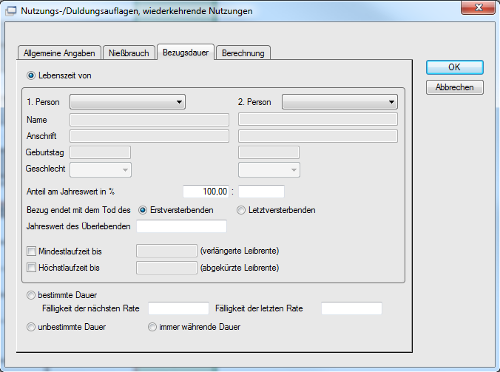Open the 1. Person dropdown
The height and width of the screenshot is (372, 500).
(127, 102)
